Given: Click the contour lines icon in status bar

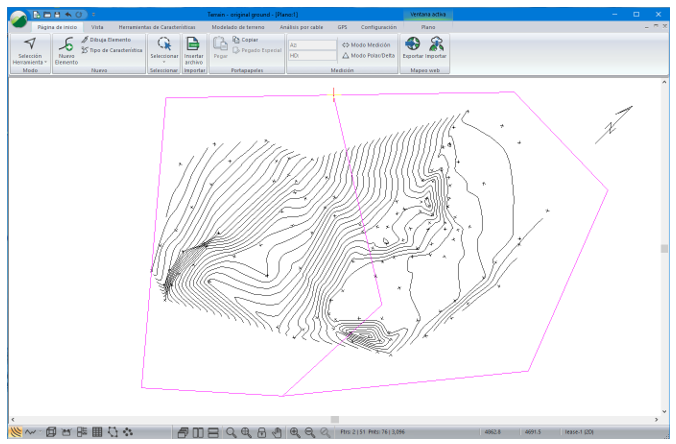Looking at the screenshot, I should tap(15, 432).
